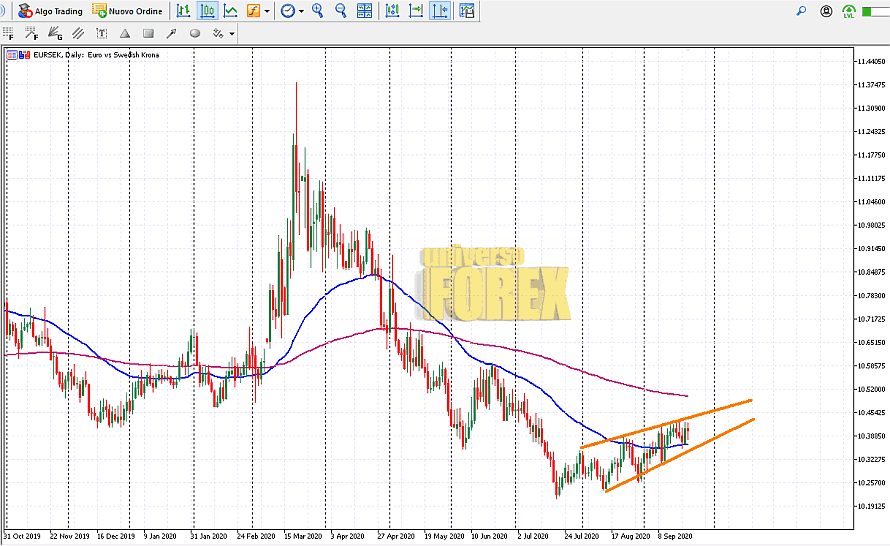Image resolution: width=890 pixels, height=546 pixels.
Task: Expand the timeframe clock dropdown
Action: tap(303, 11)
